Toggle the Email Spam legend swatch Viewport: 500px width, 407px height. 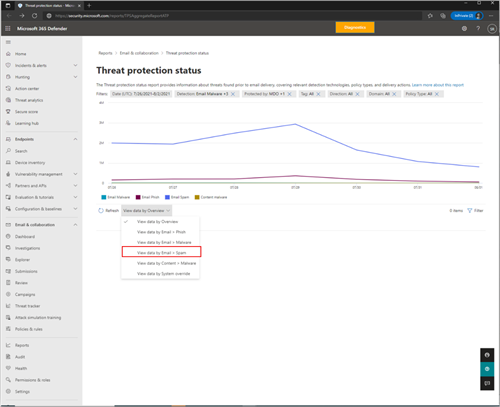168,197
